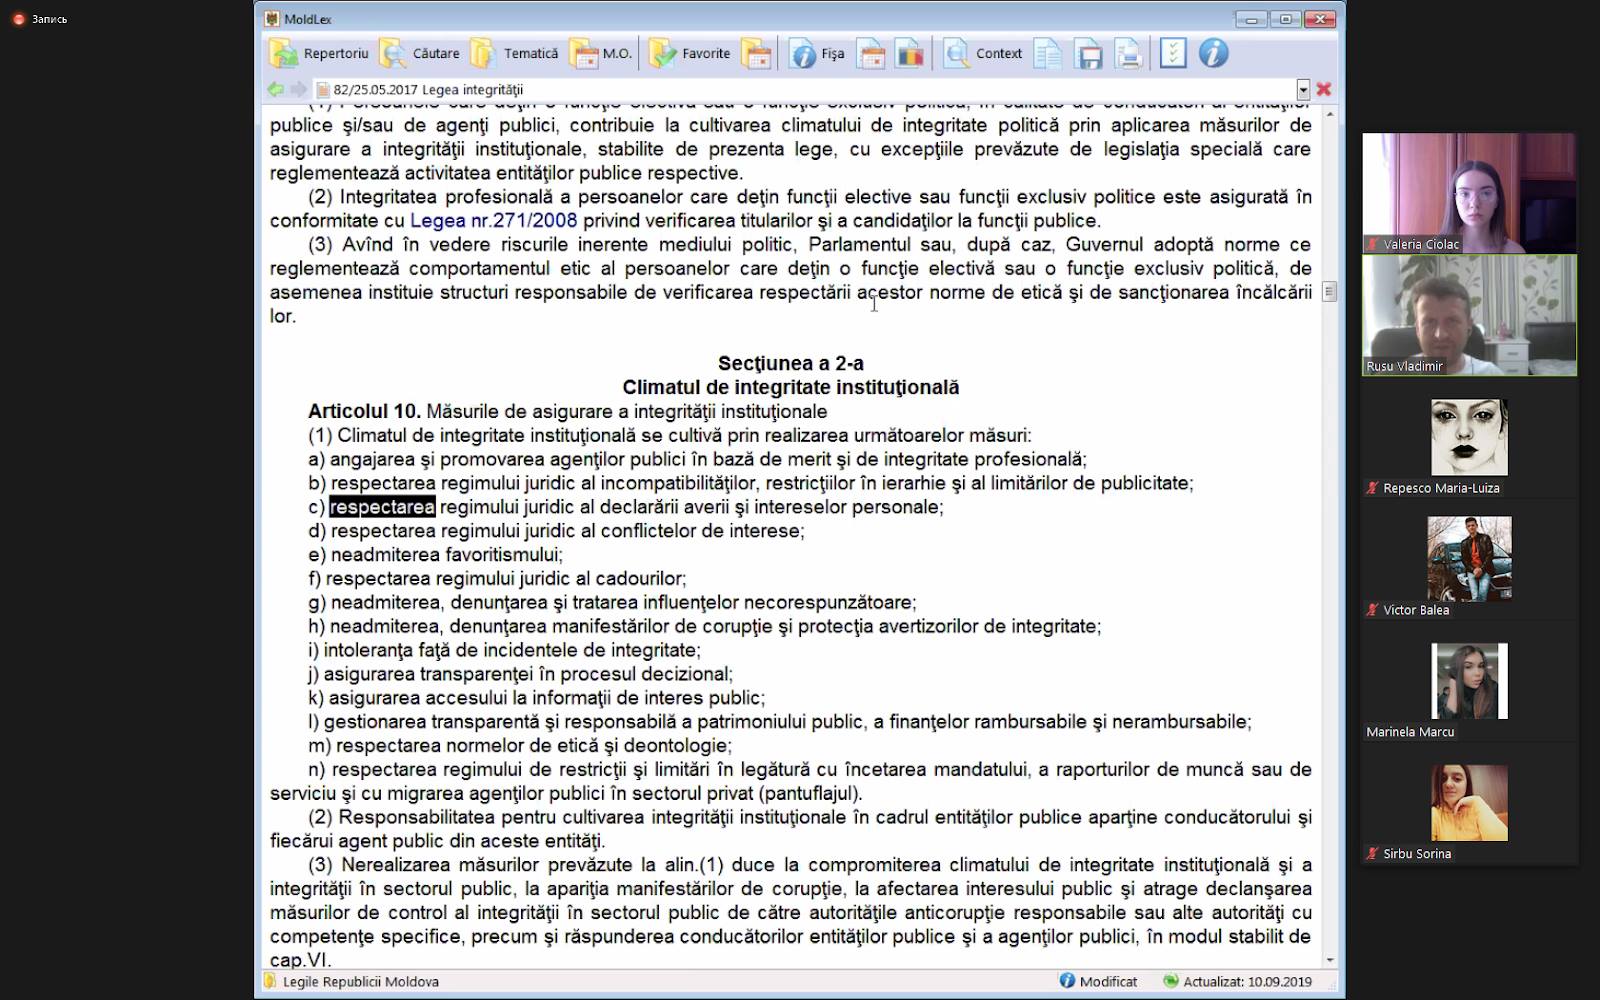Viewport: 1600px width, 1000px height.
Task: Open the Repertoriu folder button
Action: [x=318, y=54]
